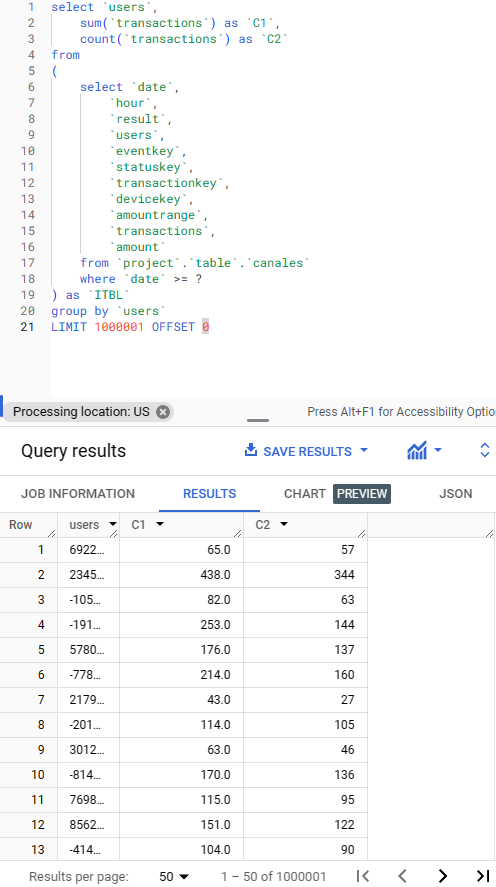
Task: Go to the next results page
Action: tap(443, 876)
